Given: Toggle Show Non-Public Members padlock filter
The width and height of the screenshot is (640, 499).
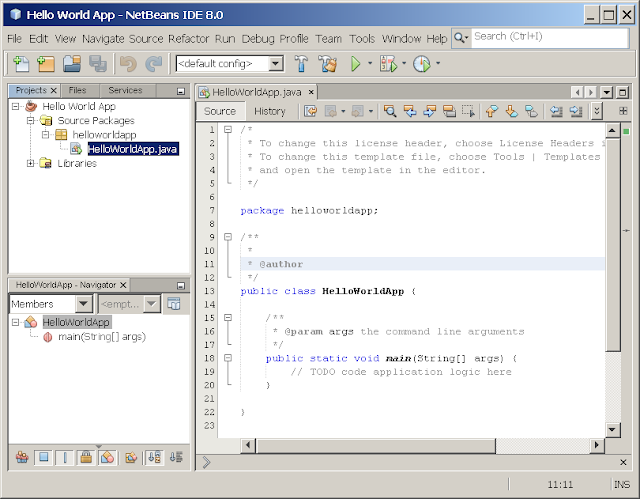Looking at the screenshot, I should coord(86,457).
